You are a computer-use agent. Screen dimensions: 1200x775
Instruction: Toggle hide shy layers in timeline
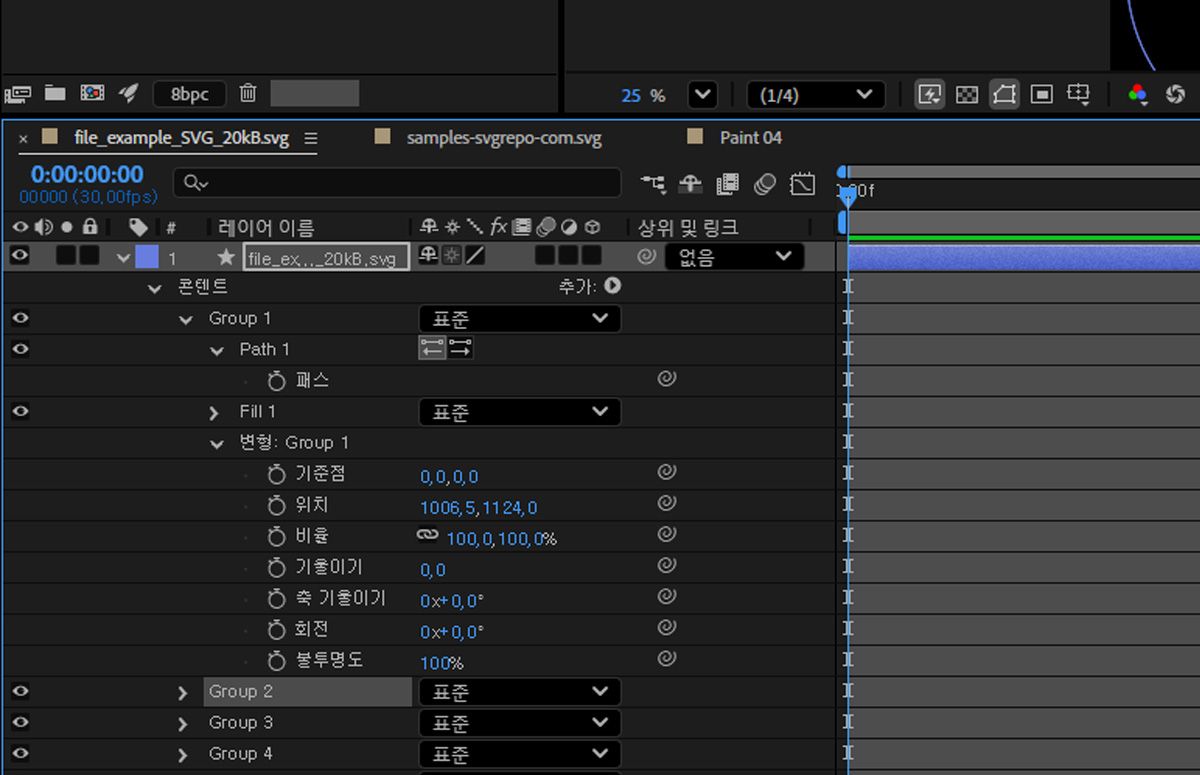[690, 184]
